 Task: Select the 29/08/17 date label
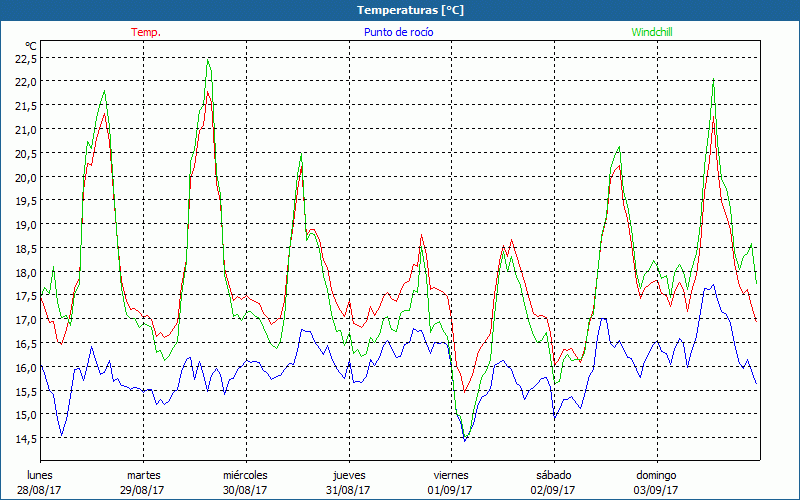(143, 490)
